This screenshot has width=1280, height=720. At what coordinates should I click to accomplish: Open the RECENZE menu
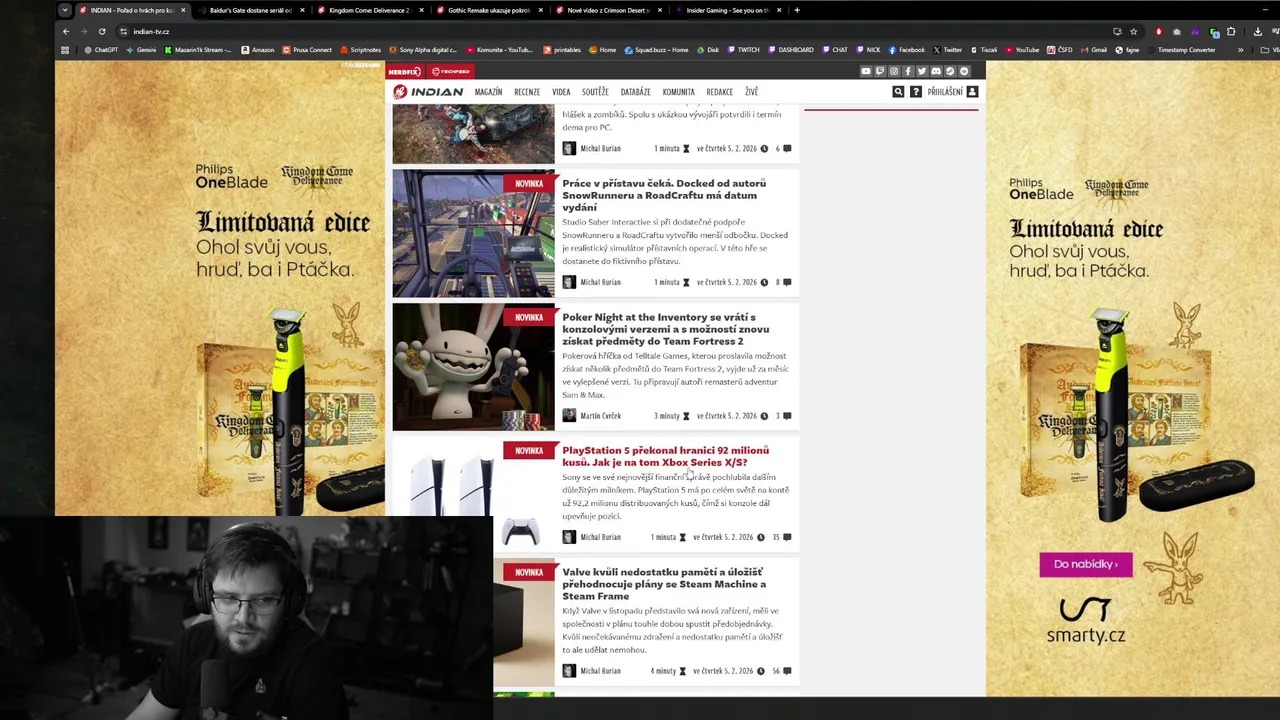click(x=527, y=92)
